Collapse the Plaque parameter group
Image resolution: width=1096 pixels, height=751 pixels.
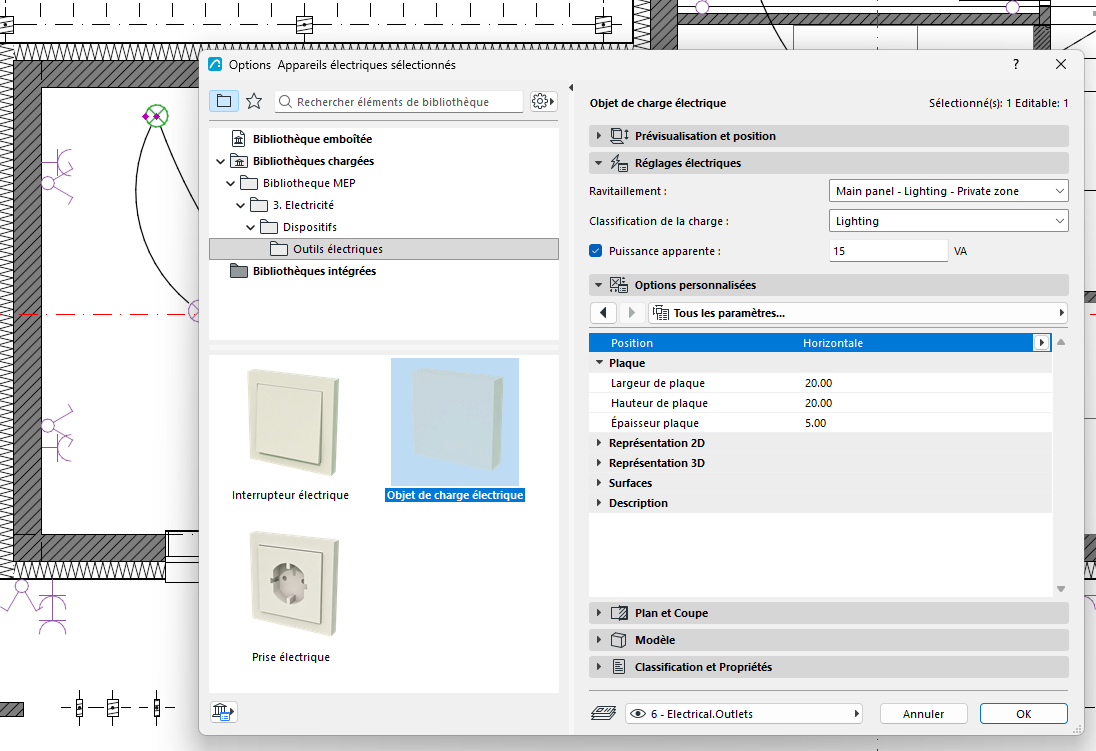599,363
